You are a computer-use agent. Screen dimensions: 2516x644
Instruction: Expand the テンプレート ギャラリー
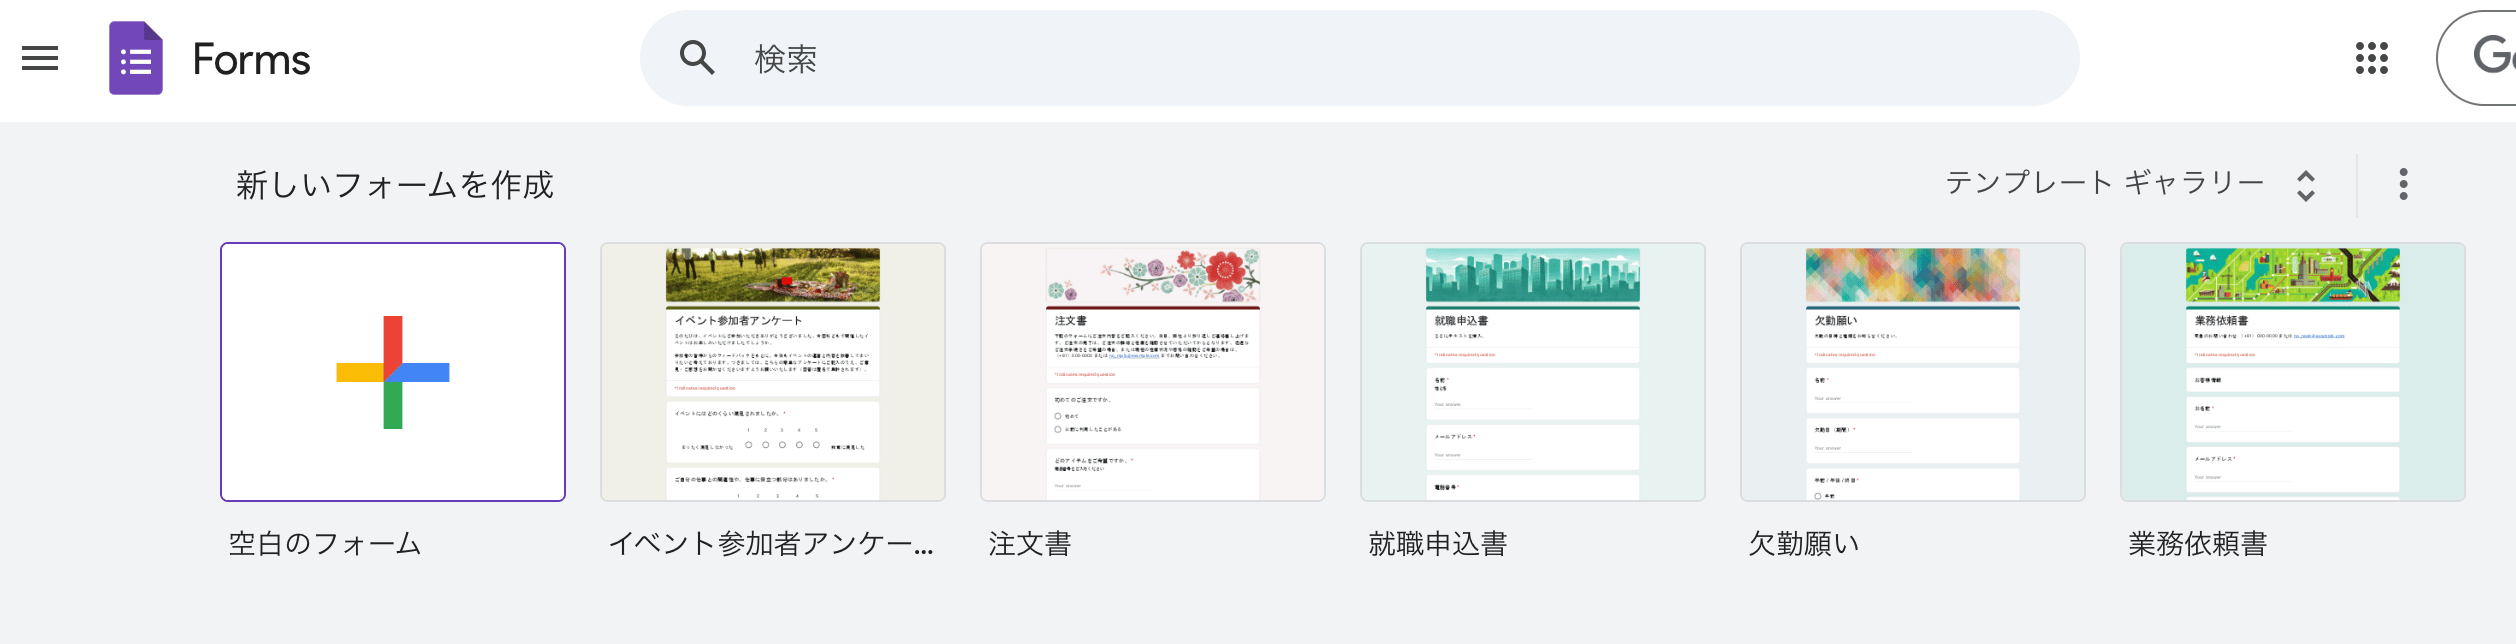(2104, 184)
